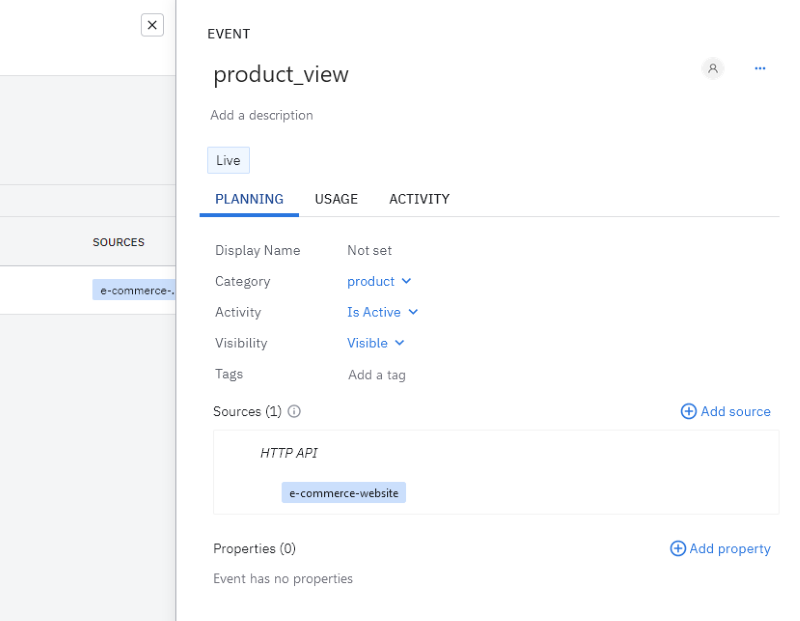Open the Visibility dropdown showing Visible
Screen dimensions: 800x621
pos(376,343)
